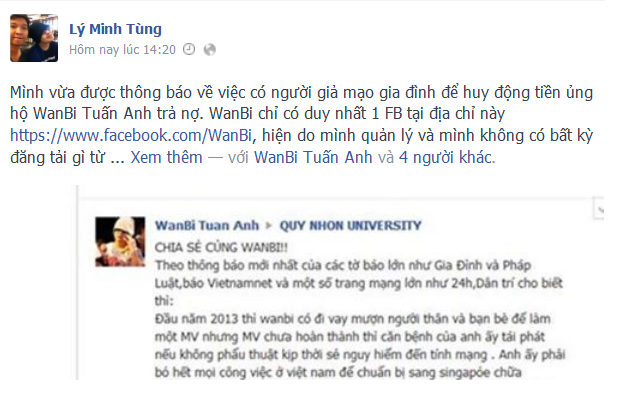Open the facebook.com/WanBi URL link

pyautogui.click(x=131, y=135)
